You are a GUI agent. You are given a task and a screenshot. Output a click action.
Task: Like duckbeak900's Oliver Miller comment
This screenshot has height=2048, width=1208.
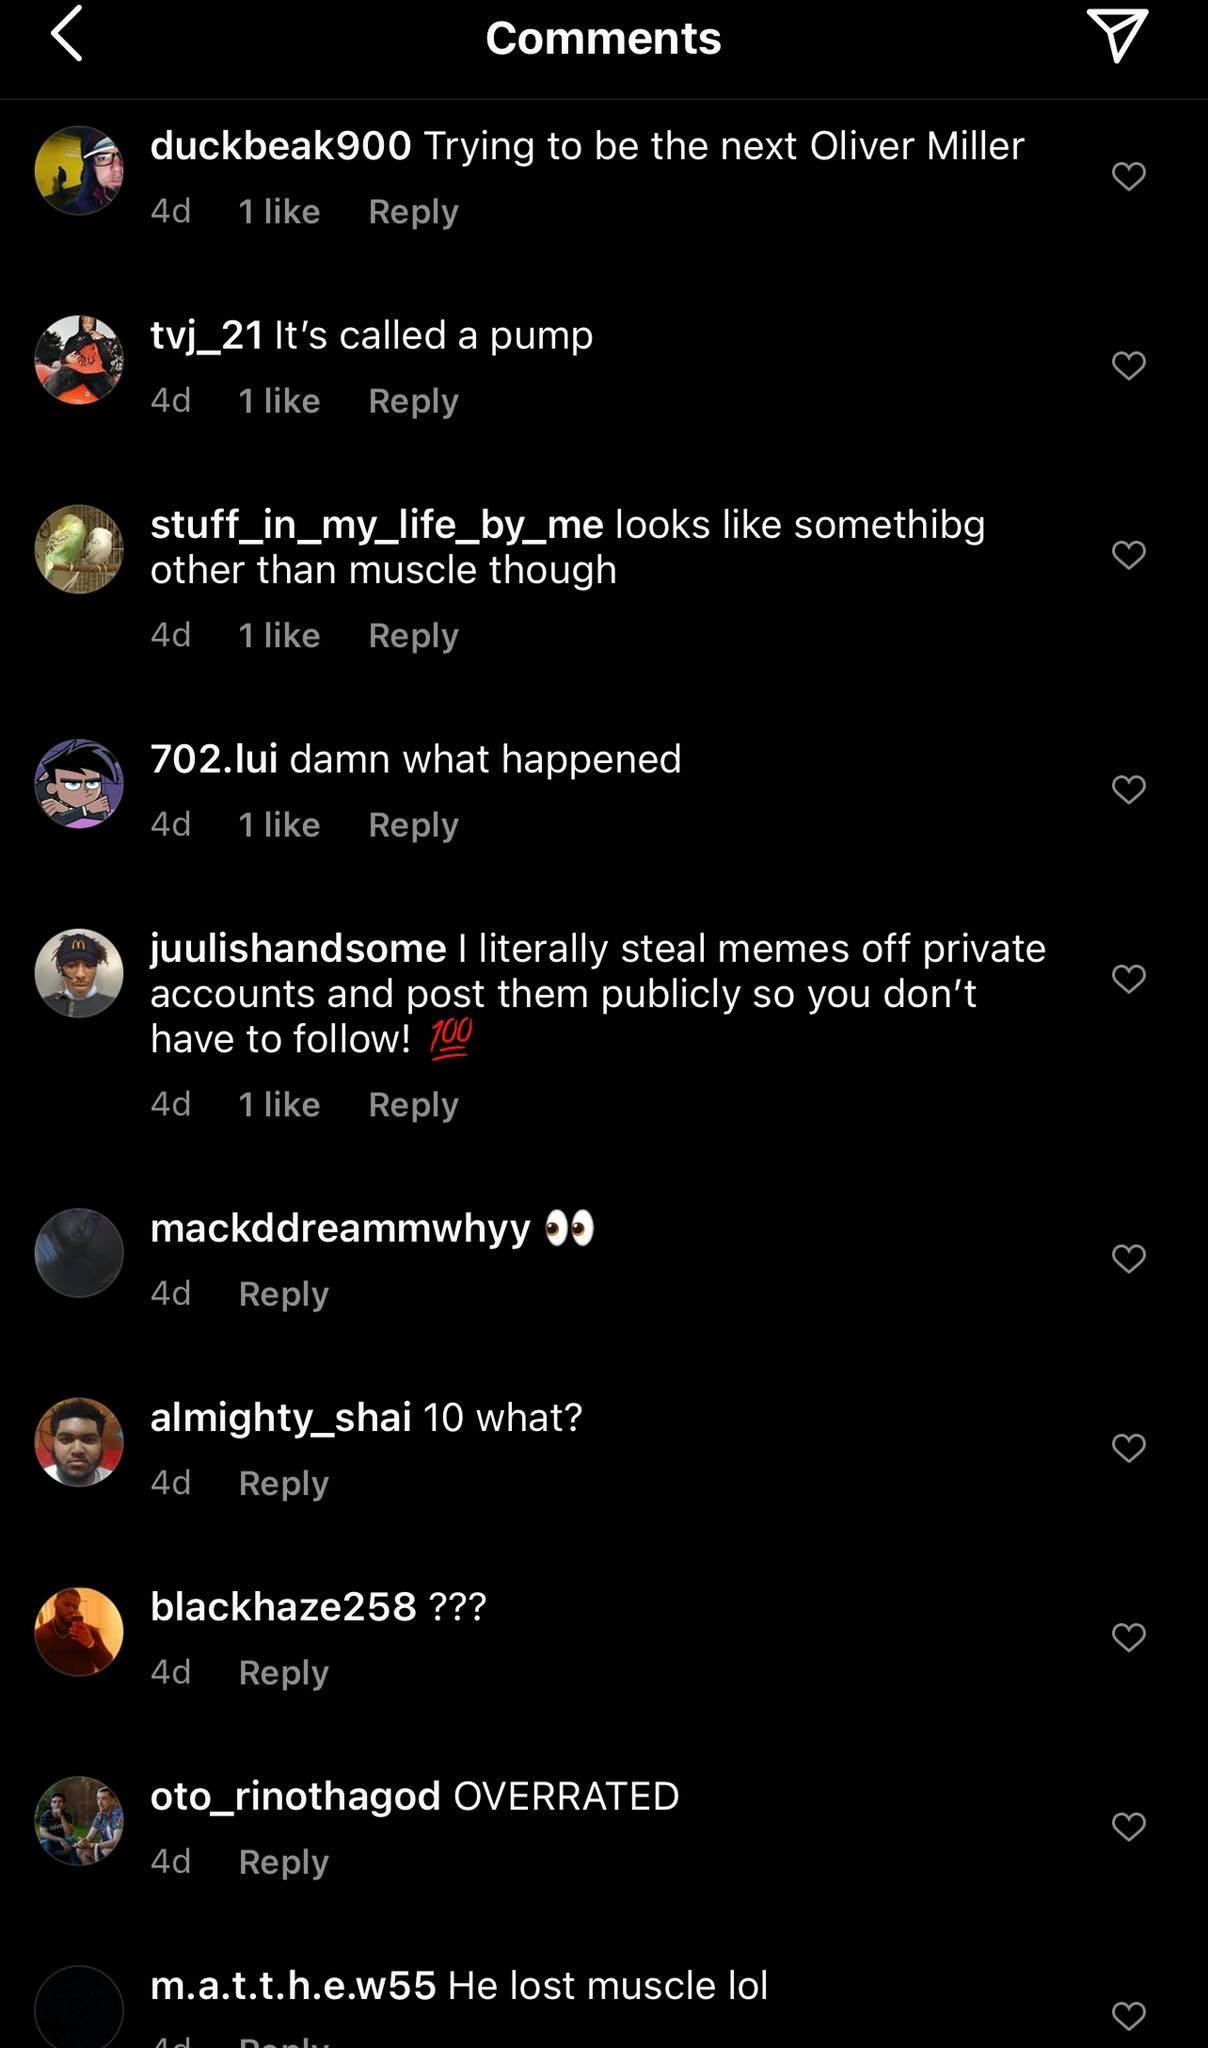[1128, 176]
